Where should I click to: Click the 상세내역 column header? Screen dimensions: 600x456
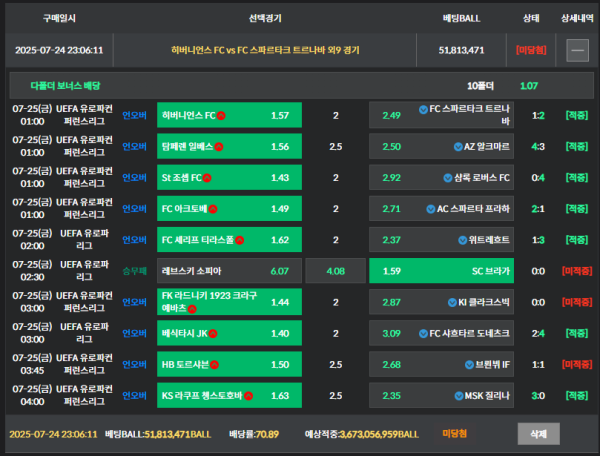[577, 18]
